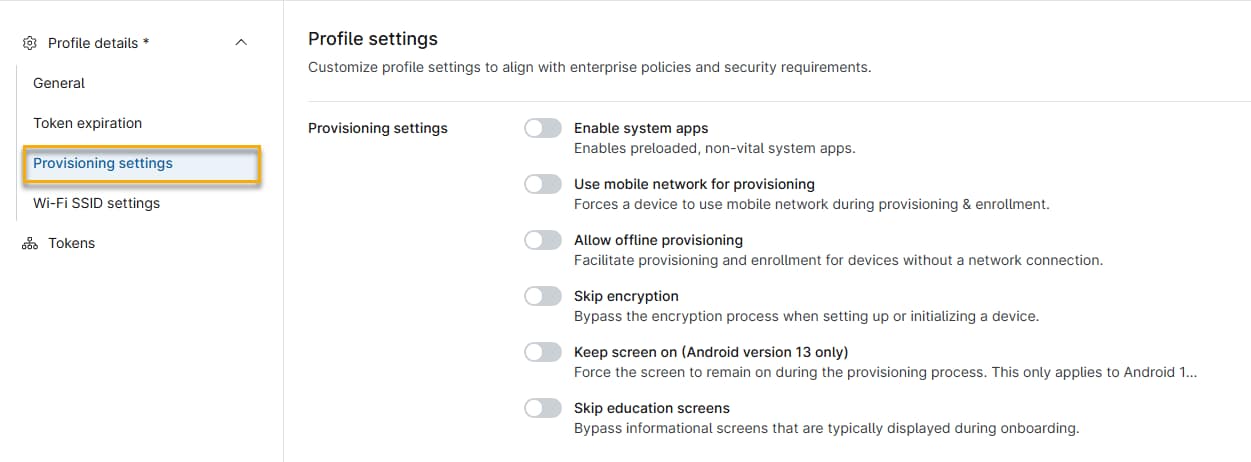Switch on Skip education screens toggle
This screenshot has width=1251, height=462.
(543, 408)
